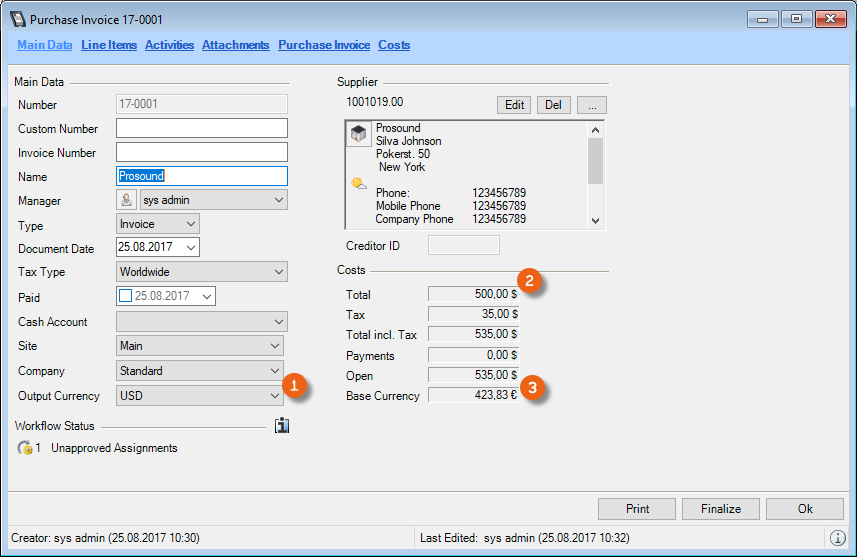Click the manager user icon next to sys admin

click(x=127, y=200)
